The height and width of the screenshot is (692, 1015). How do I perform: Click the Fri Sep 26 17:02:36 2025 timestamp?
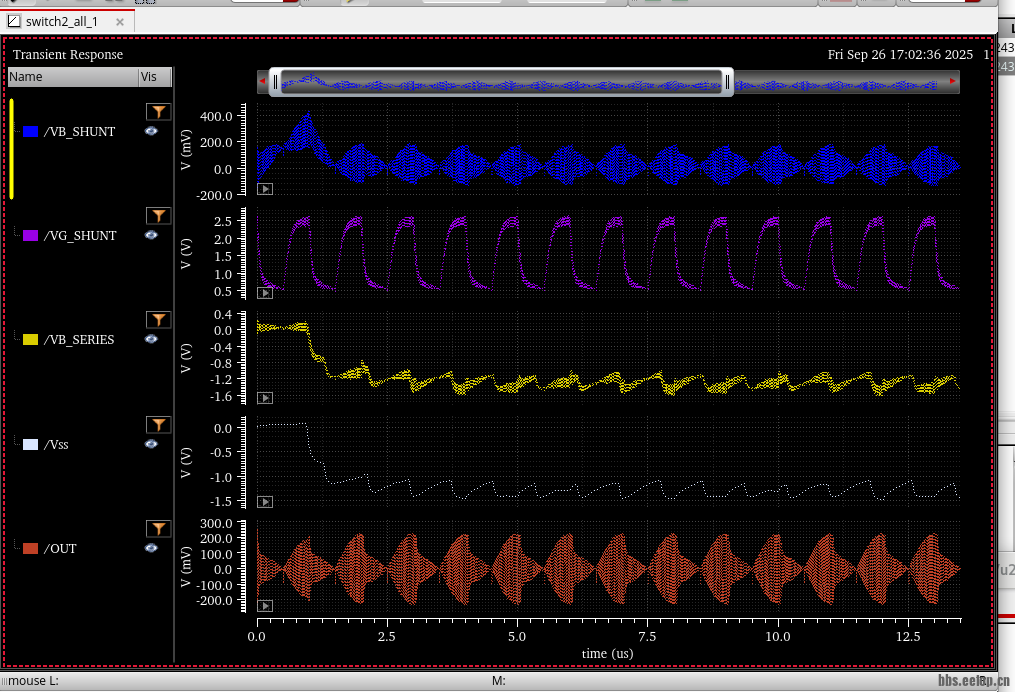coord(900,55)
